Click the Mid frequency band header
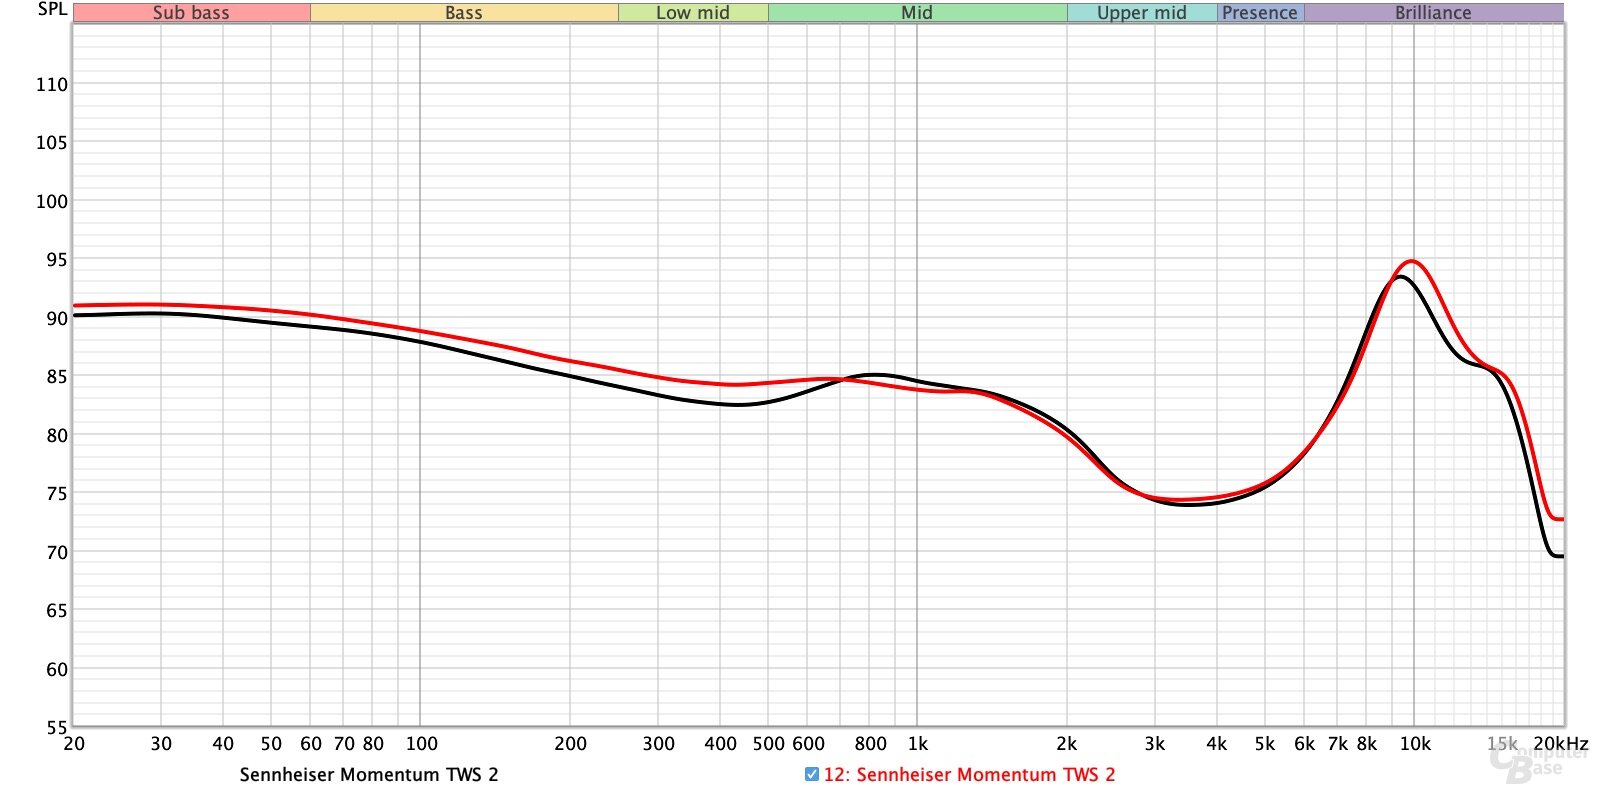1600x794 pixels. [917, 12]
